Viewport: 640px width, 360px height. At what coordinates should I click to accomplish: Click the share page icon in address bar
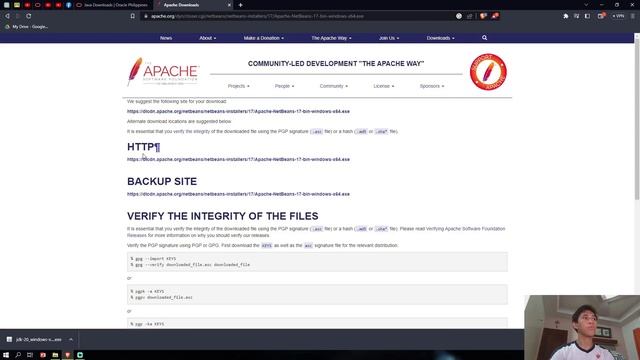[470, 16]
